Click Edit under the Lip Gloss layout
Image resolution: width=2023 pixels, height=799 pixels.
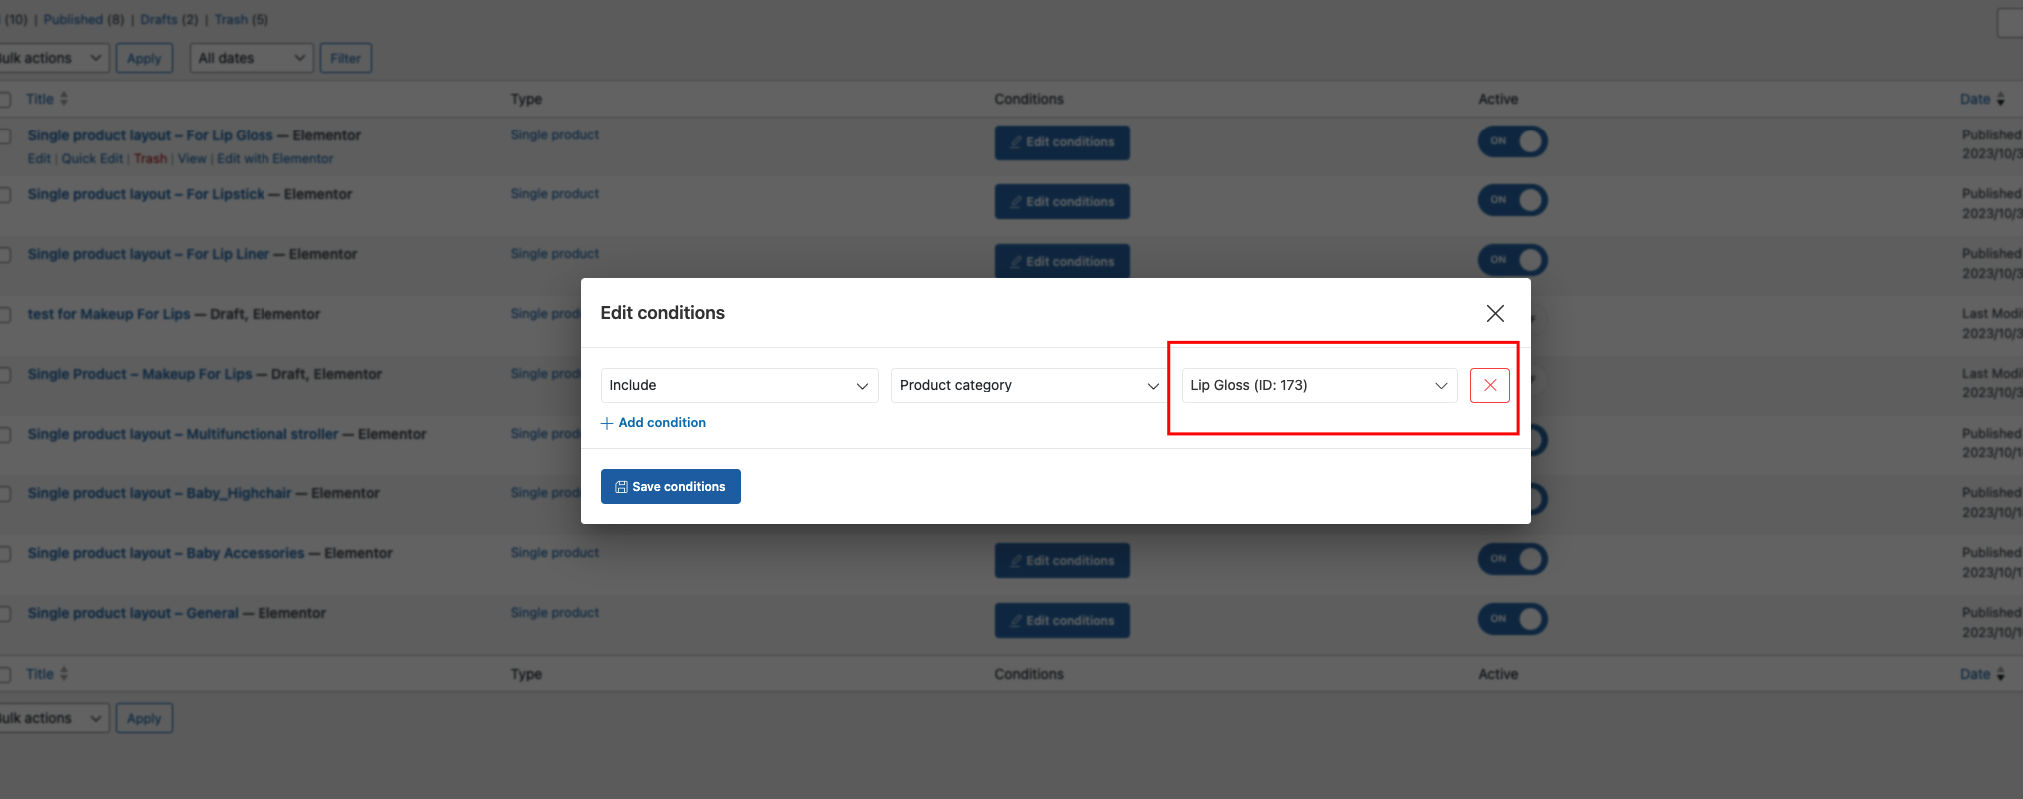[39, 158]
